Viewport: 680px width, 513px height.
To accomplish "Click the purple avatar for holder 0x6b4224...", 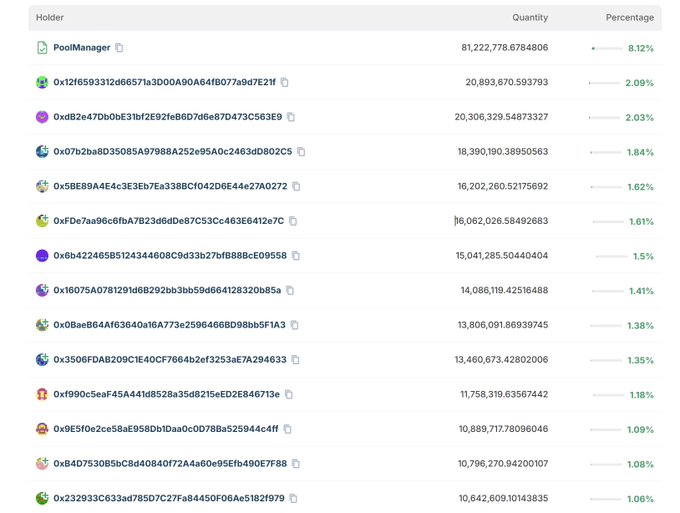I will click(x=42, y=255).
